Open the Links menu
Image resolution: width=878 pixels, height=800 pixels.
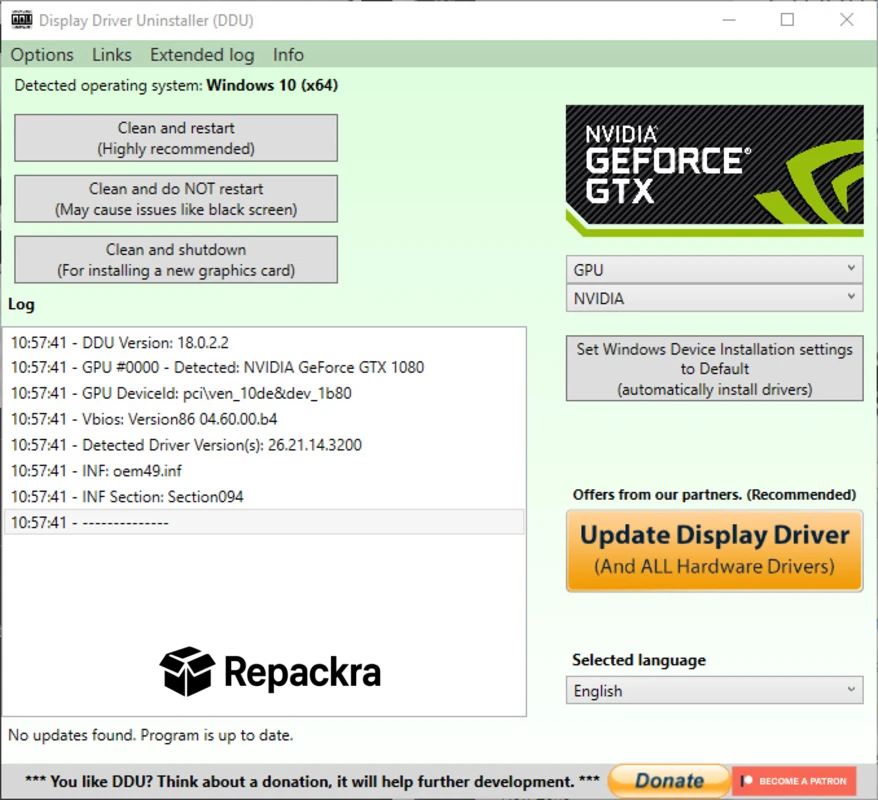click(x=111, y=55)
